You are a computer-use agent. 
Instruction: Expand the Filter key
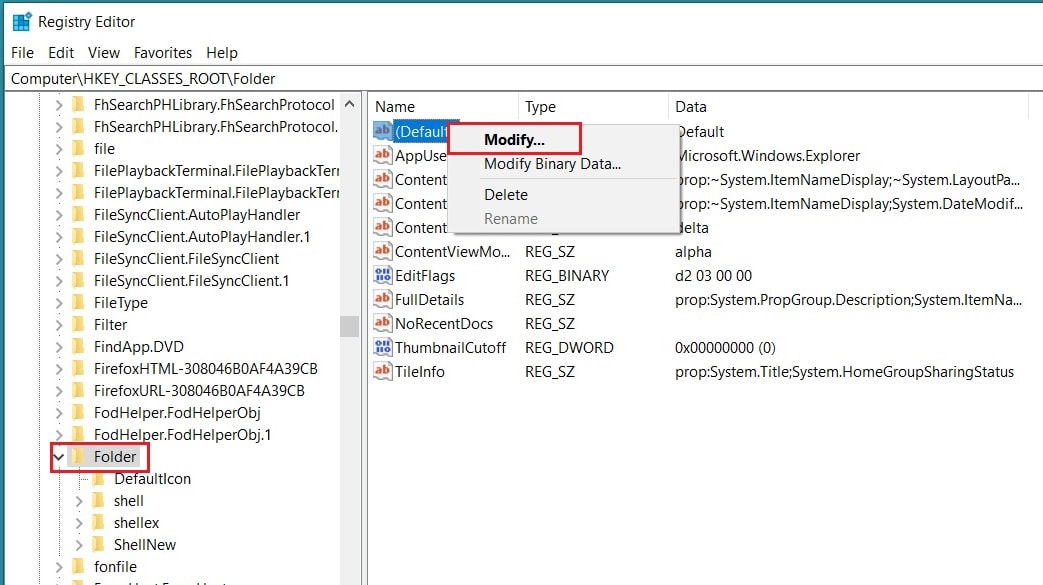59,325
